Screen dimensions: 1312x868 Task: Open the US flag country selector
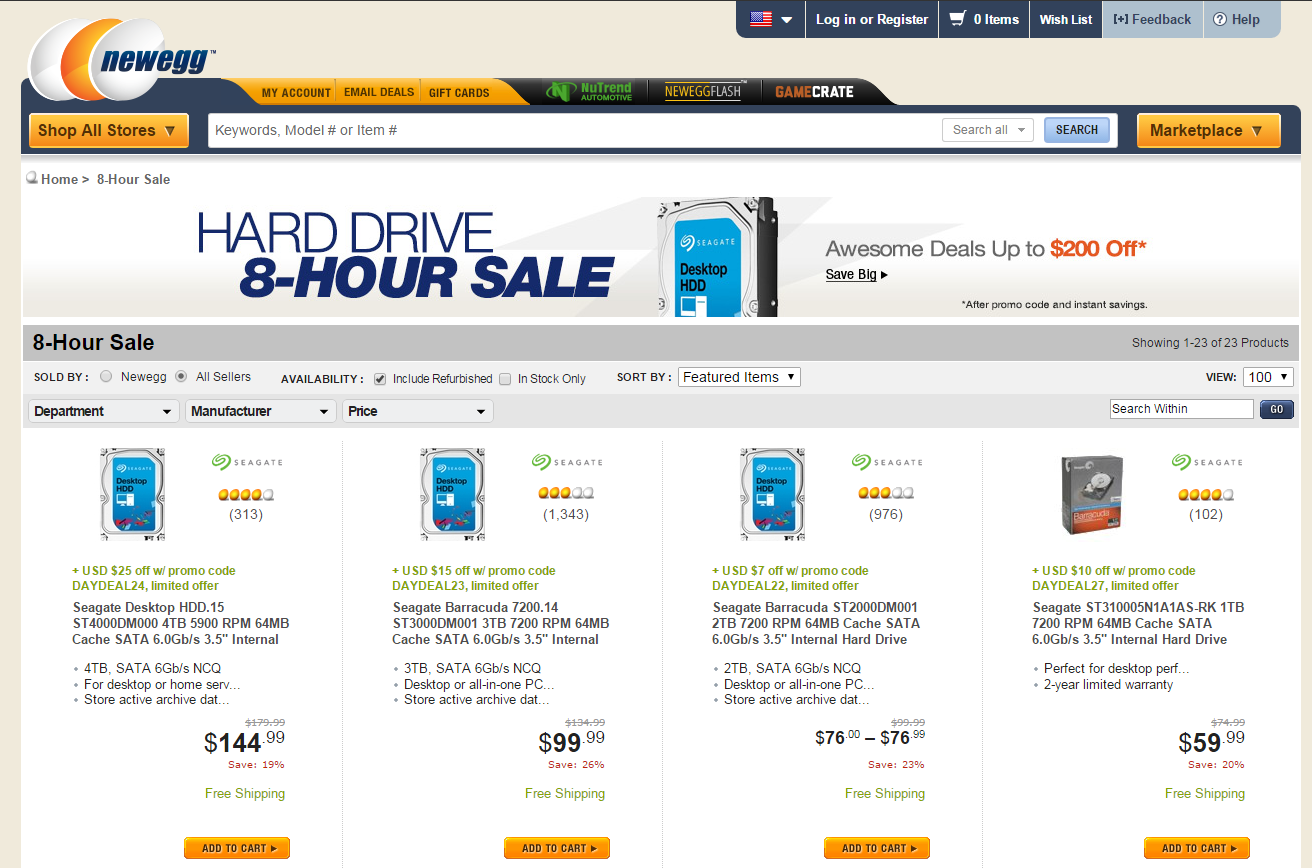pos(771,19)
